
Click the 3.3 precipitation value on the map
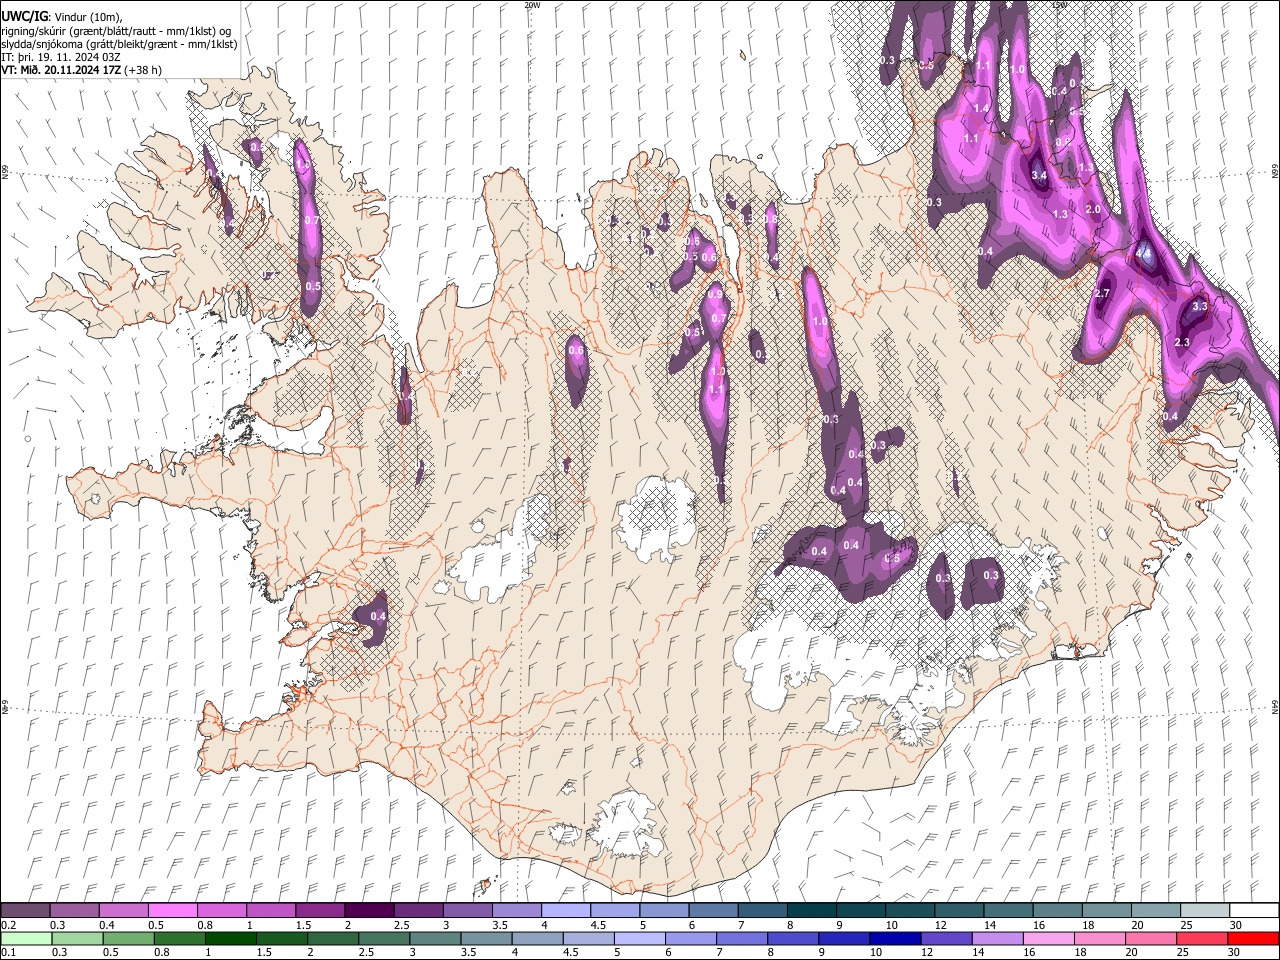pos(1201,306)
